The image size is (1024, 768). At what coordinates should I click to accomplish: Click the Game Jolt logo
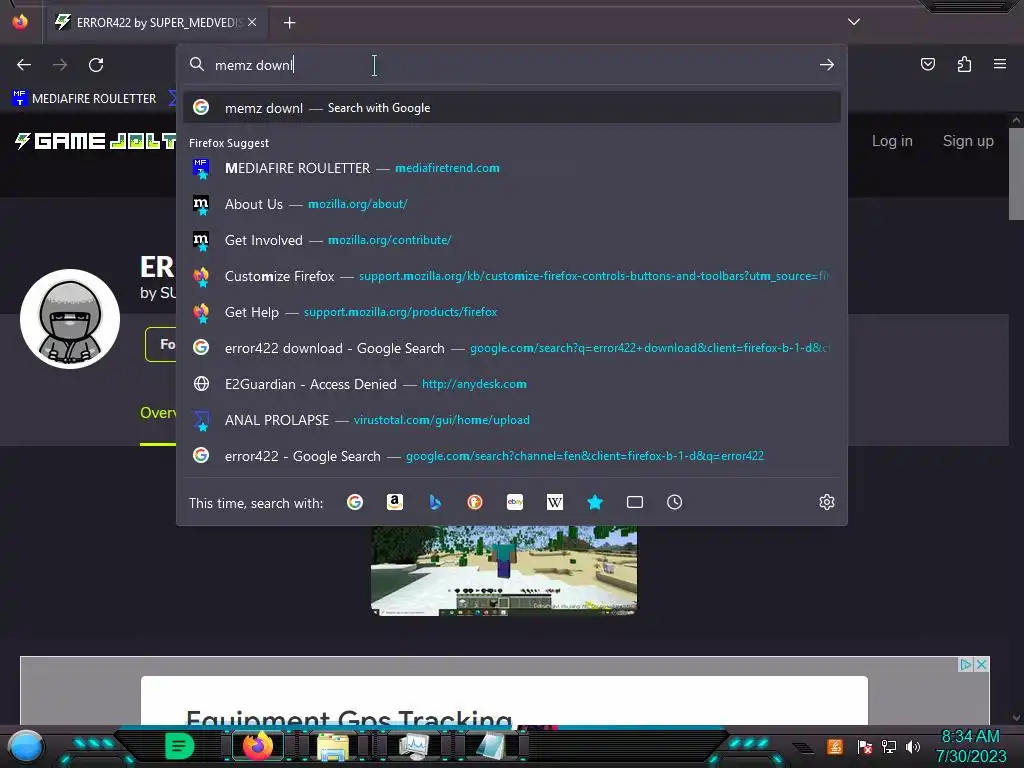pos(95,140)
